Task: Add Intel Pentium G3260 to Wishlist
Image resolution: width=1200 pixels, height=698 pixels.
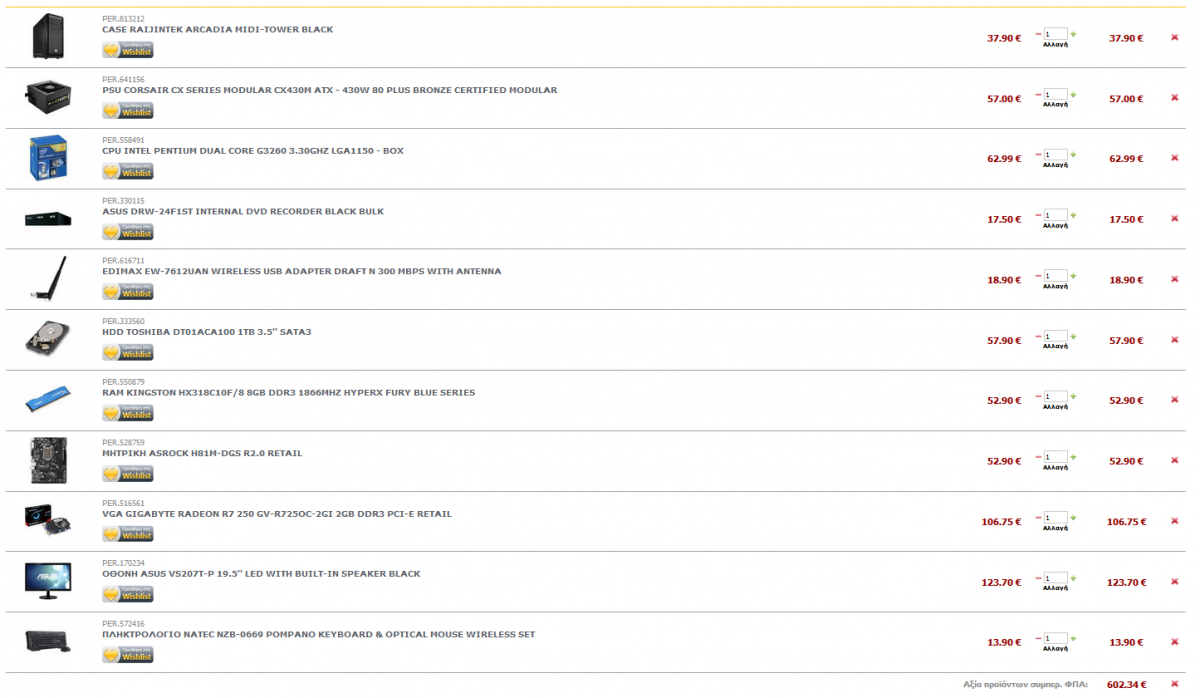Action: (x=128, y=171)
